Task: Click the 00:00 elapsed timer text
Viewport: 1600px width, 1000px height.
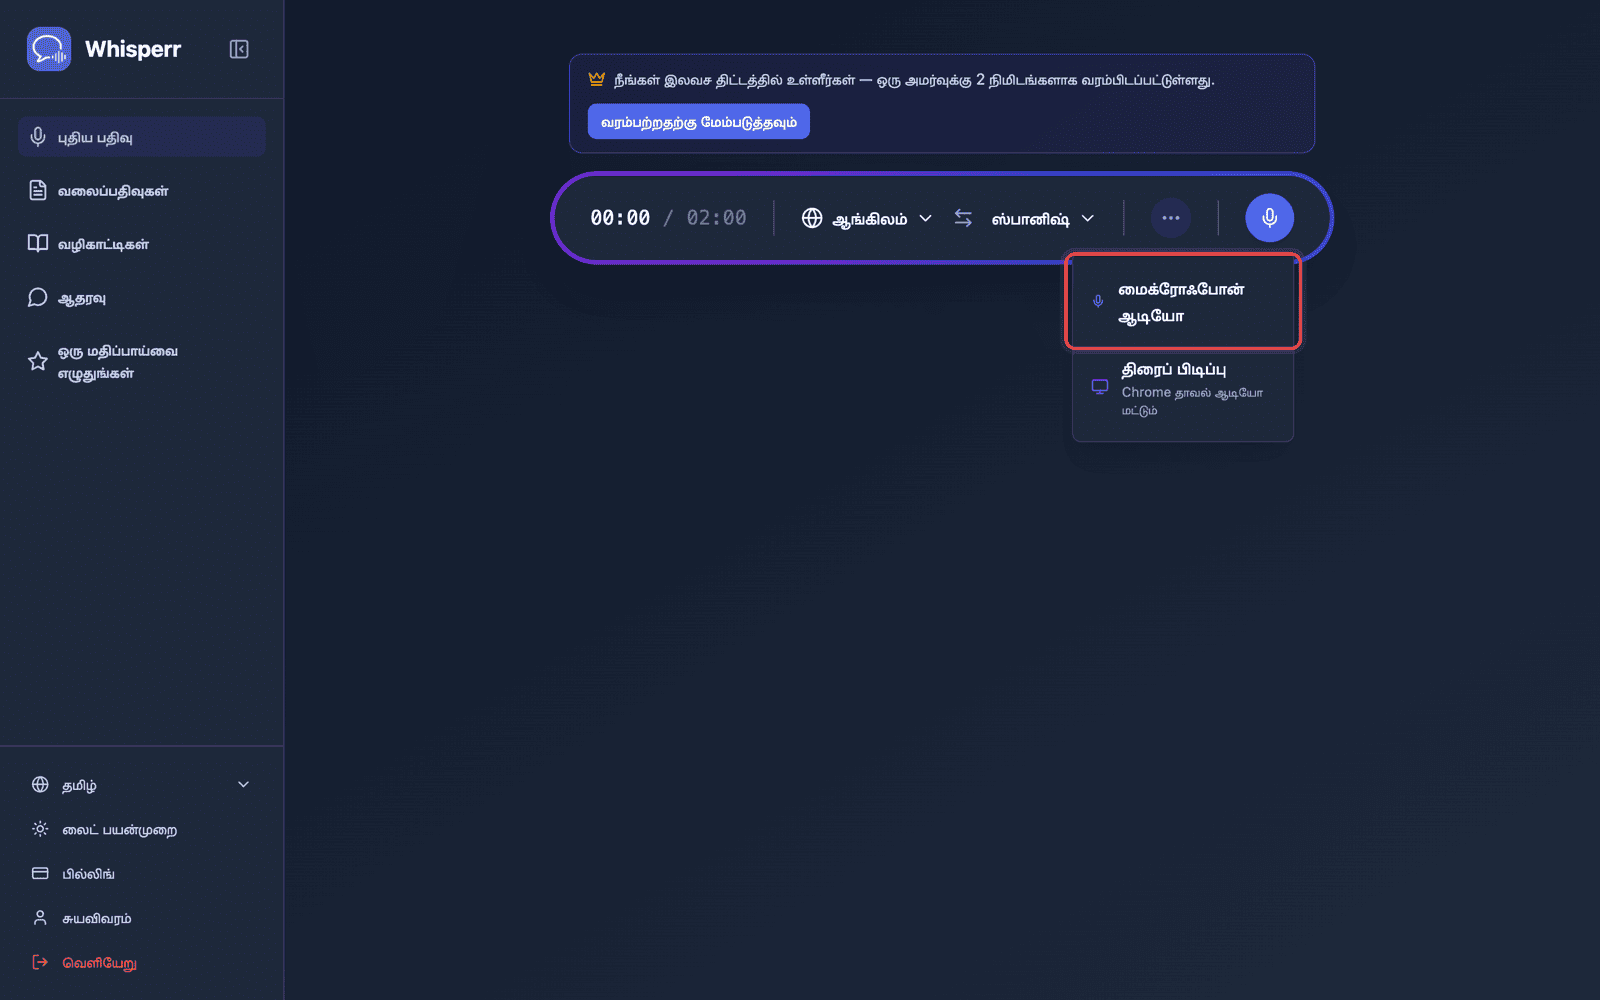Action: (x=620, y=218)
